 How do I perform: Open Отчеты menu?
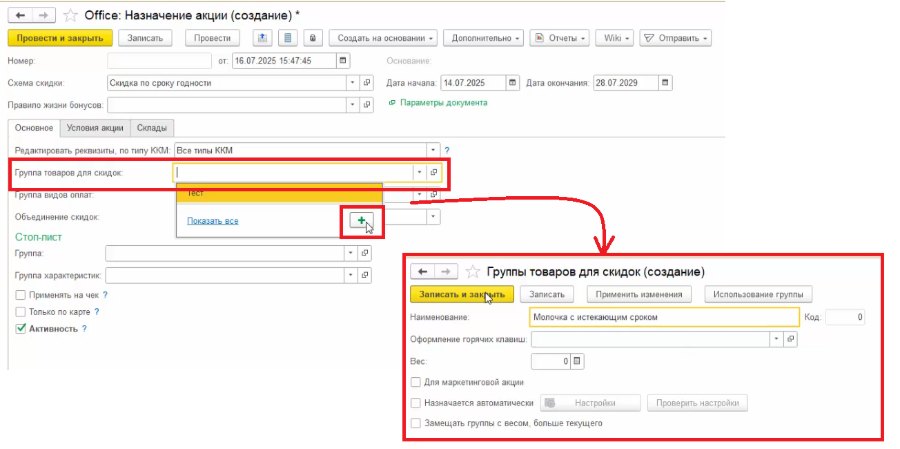(x=560, y=38)
